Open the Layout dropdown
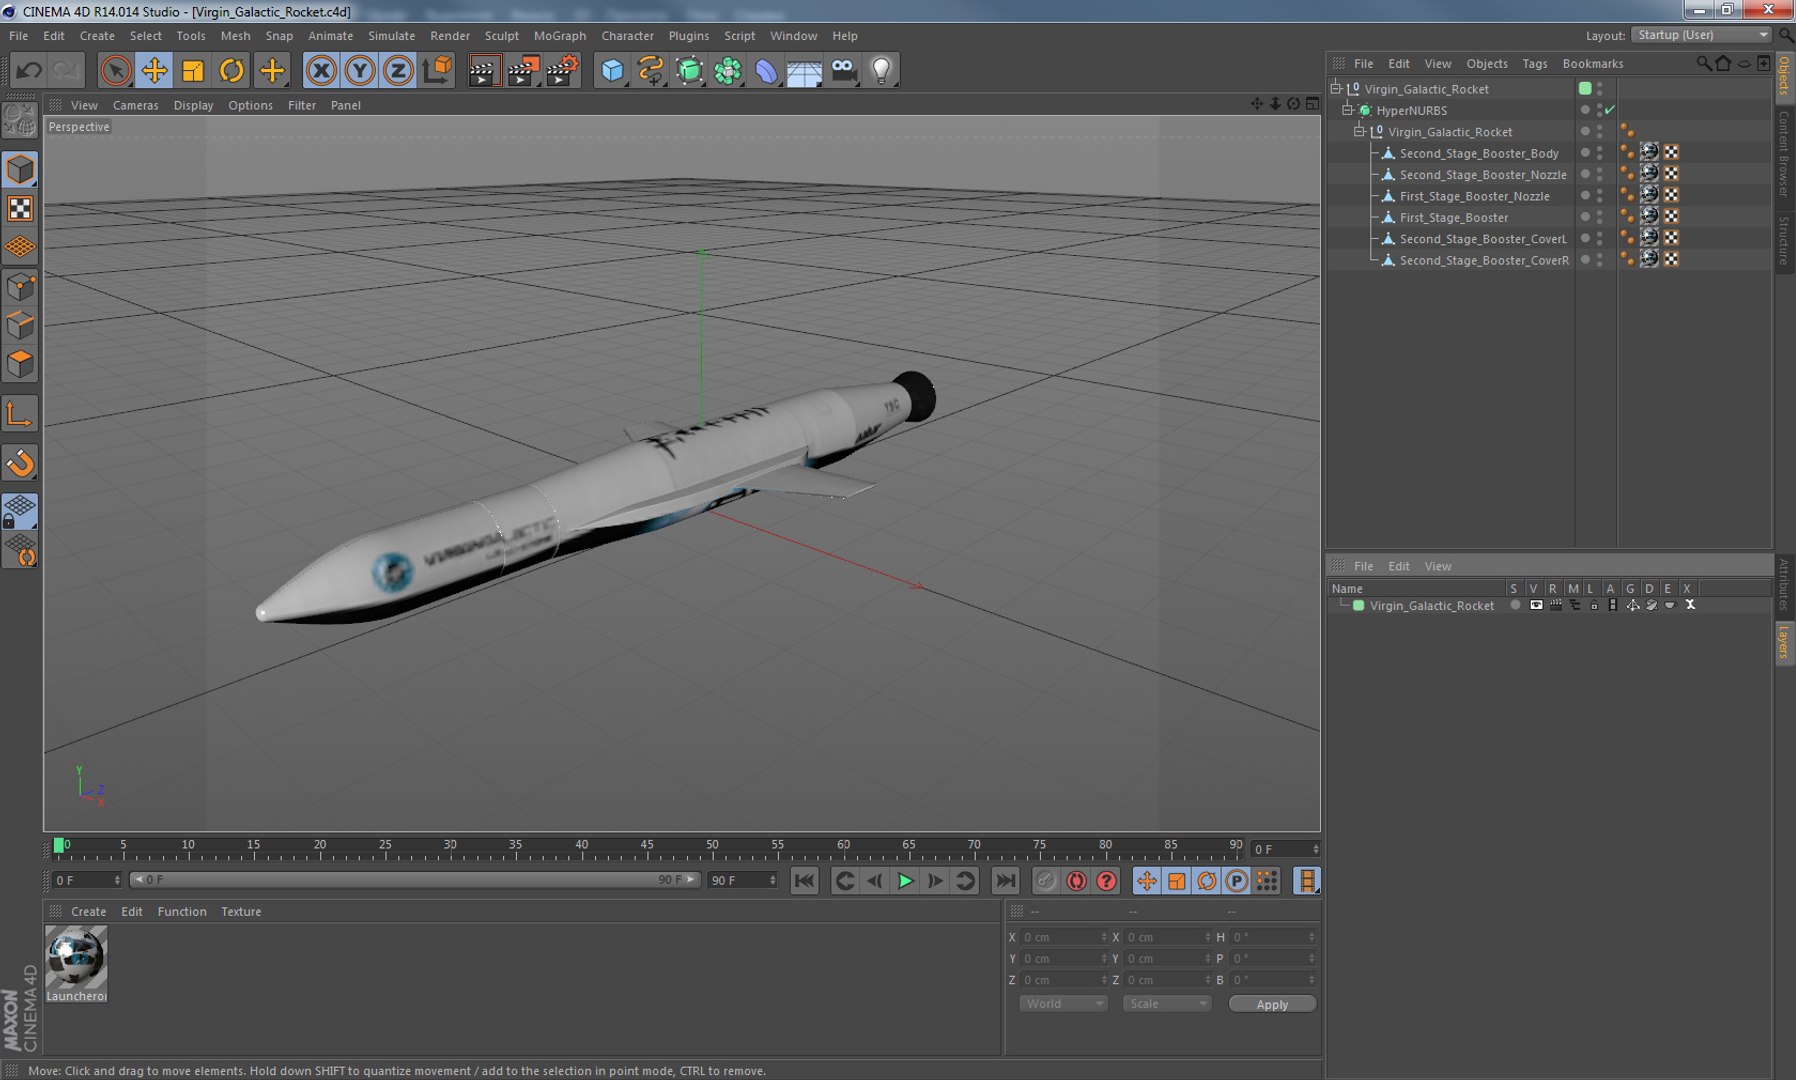This screenshot has width=1796, height=1080. (x=1702, y=35)
